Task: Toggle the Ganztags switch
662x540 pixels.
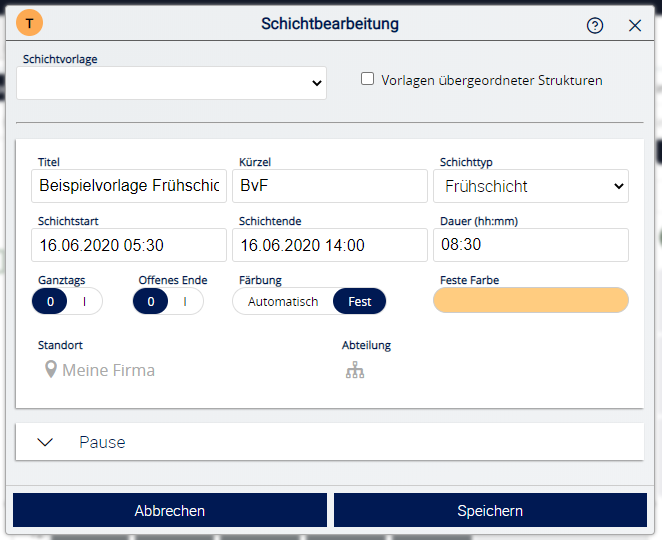Action: point(68,301)
